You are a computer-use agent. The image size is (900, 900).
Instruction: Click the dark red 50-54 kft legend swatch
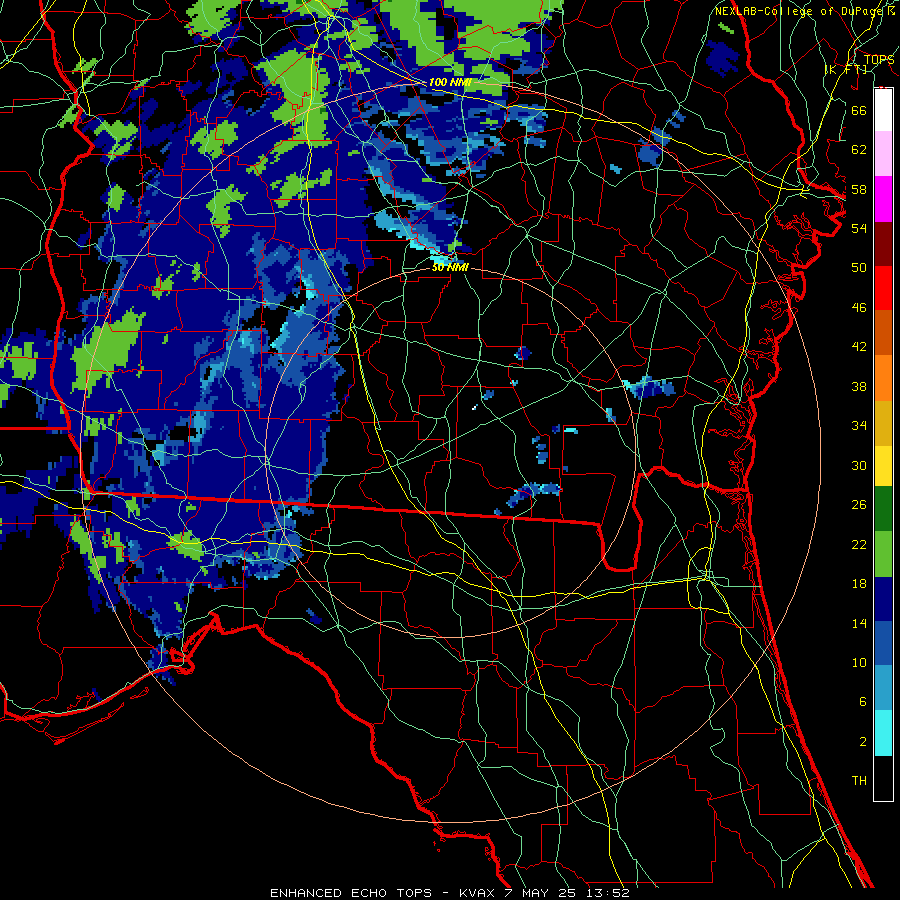point(883,244)
